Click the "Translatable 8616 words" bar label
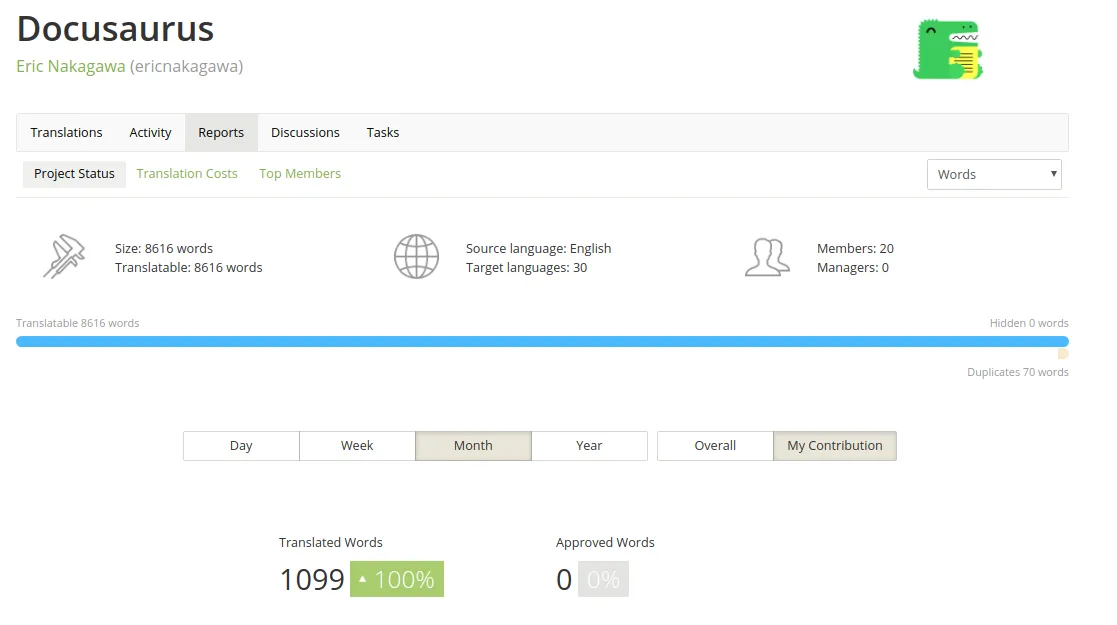Image resolution: width=1117 pixels, height=625 pixels. coord(78,323)
